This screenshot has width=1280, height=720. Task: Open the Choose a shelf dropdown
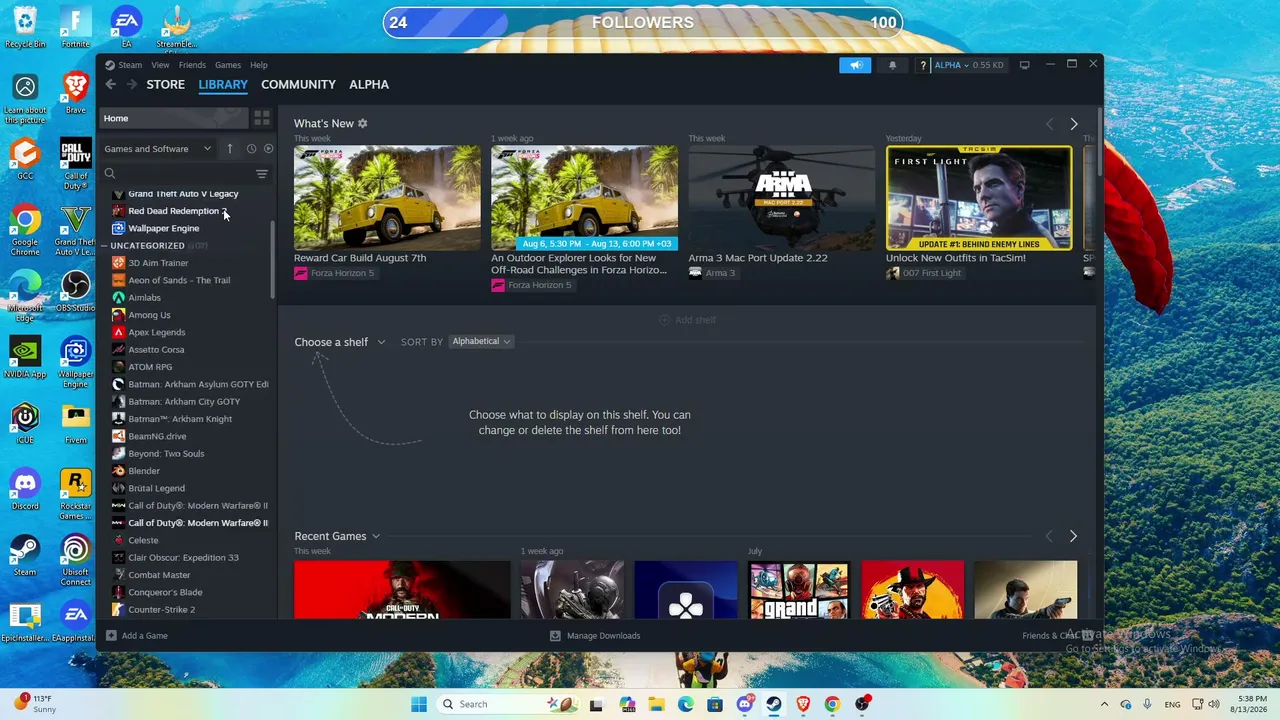pyautogui.click(x=340, y=342)
